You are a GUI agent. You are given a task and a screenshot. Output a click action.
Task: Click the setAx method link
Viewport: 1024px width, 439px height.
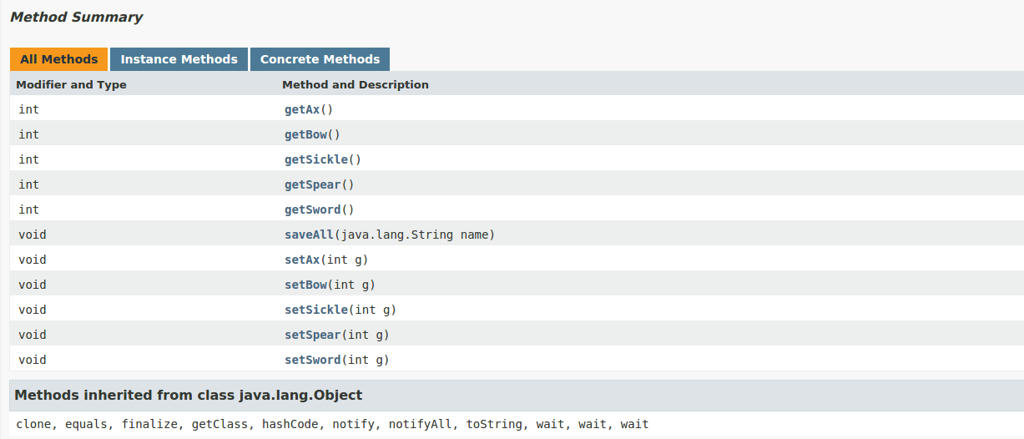302,260
